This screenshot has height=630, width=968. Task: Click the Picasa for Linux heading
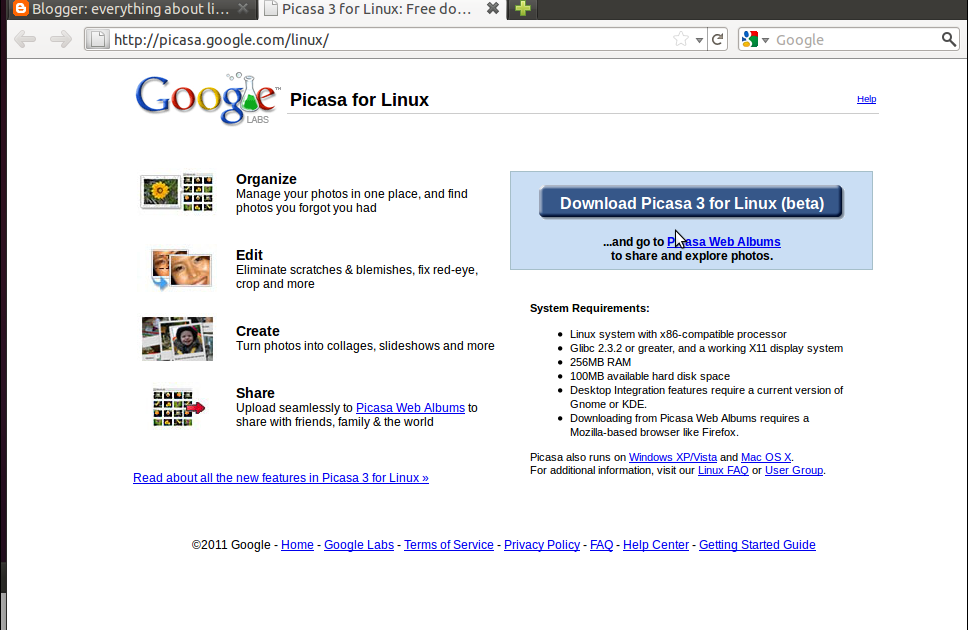tap(359, 99)
